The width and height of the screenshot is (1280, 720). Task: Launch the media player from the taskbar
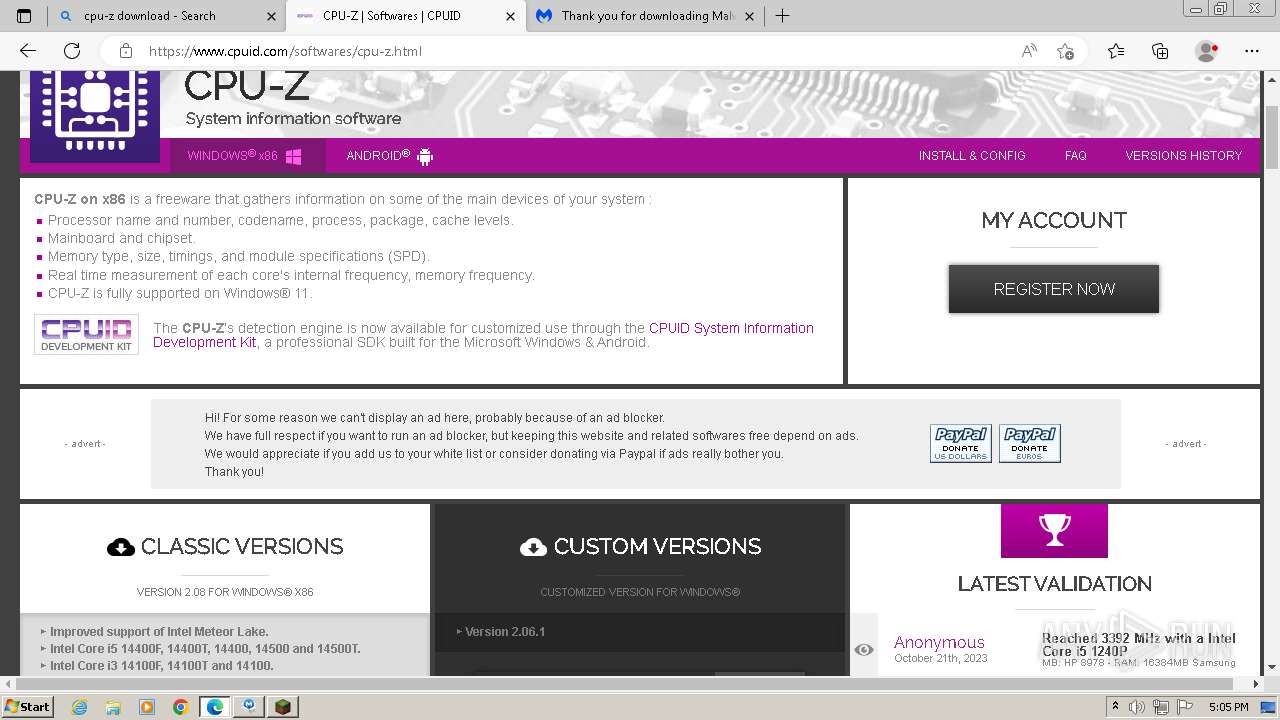(x=147, y=707)
